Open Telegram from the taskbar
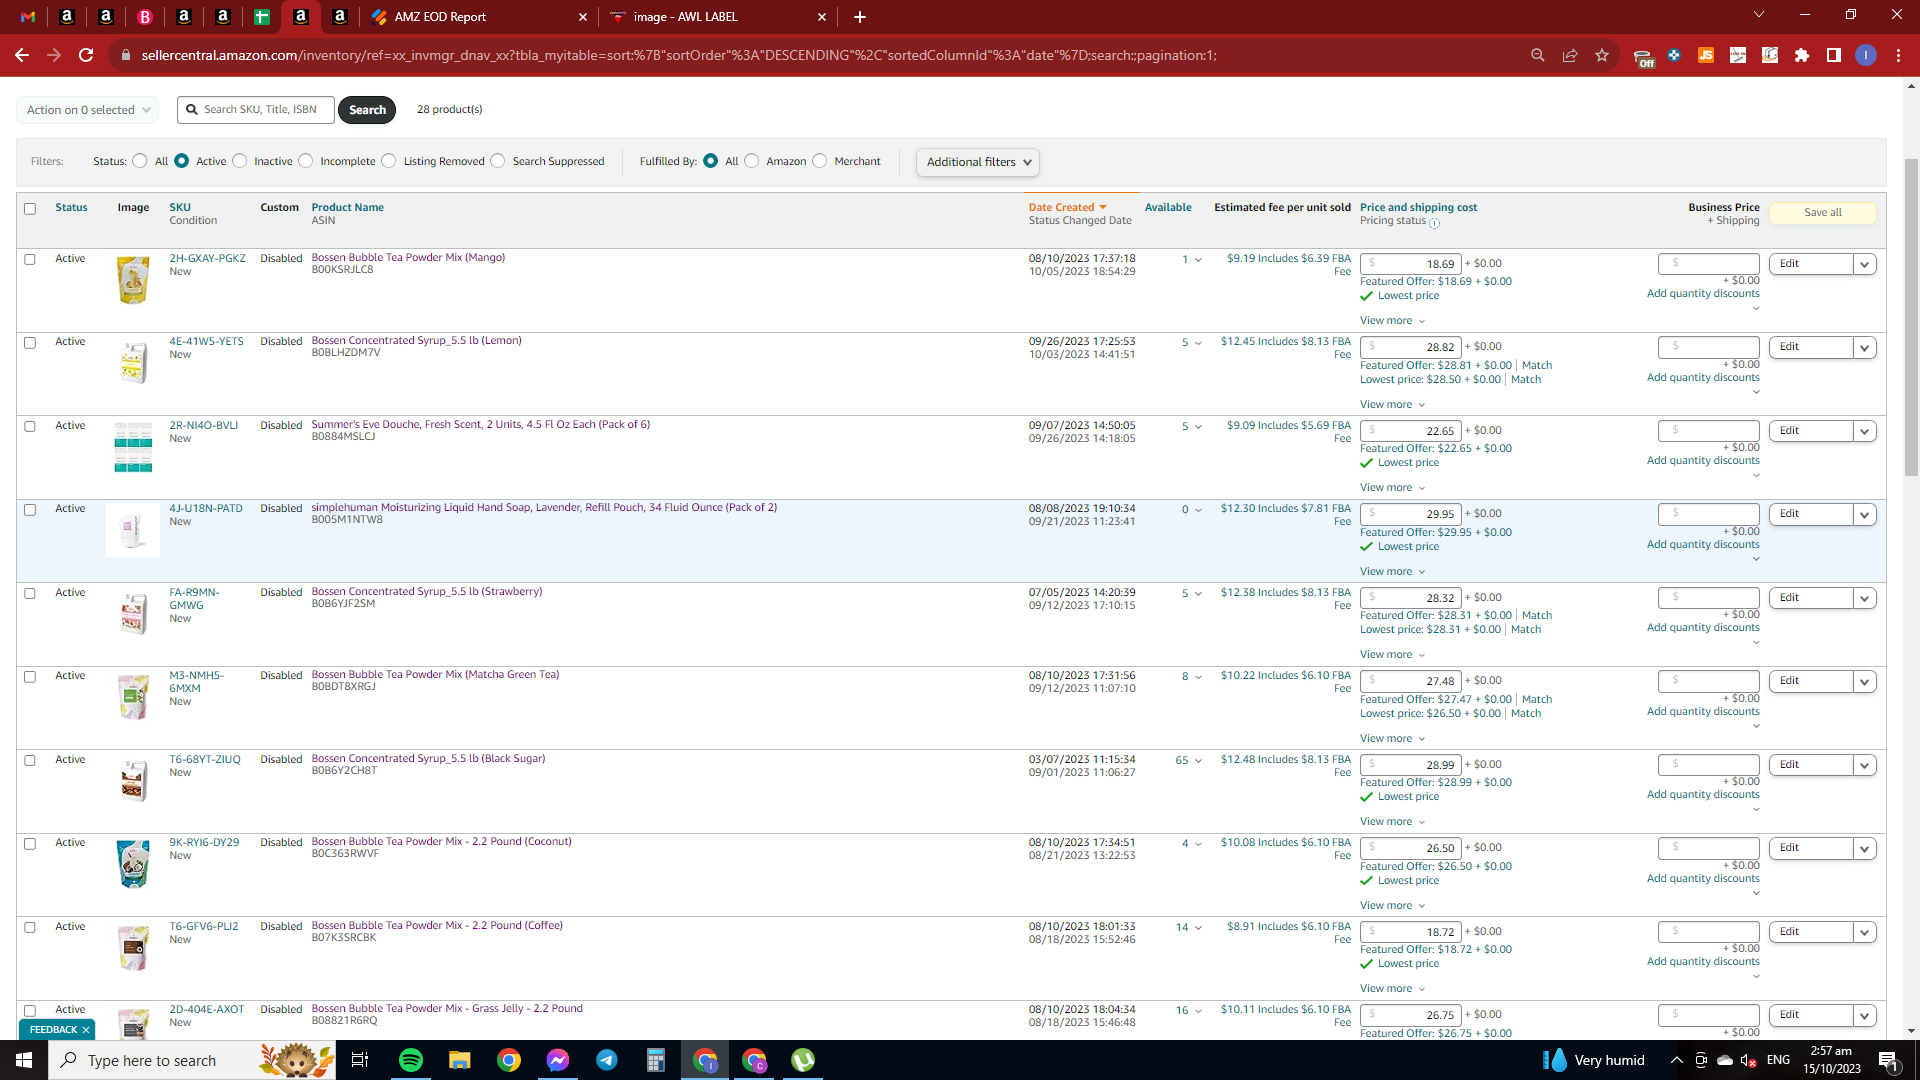This screenshot has height=1080, width=1920. [x=607, y=1060]
